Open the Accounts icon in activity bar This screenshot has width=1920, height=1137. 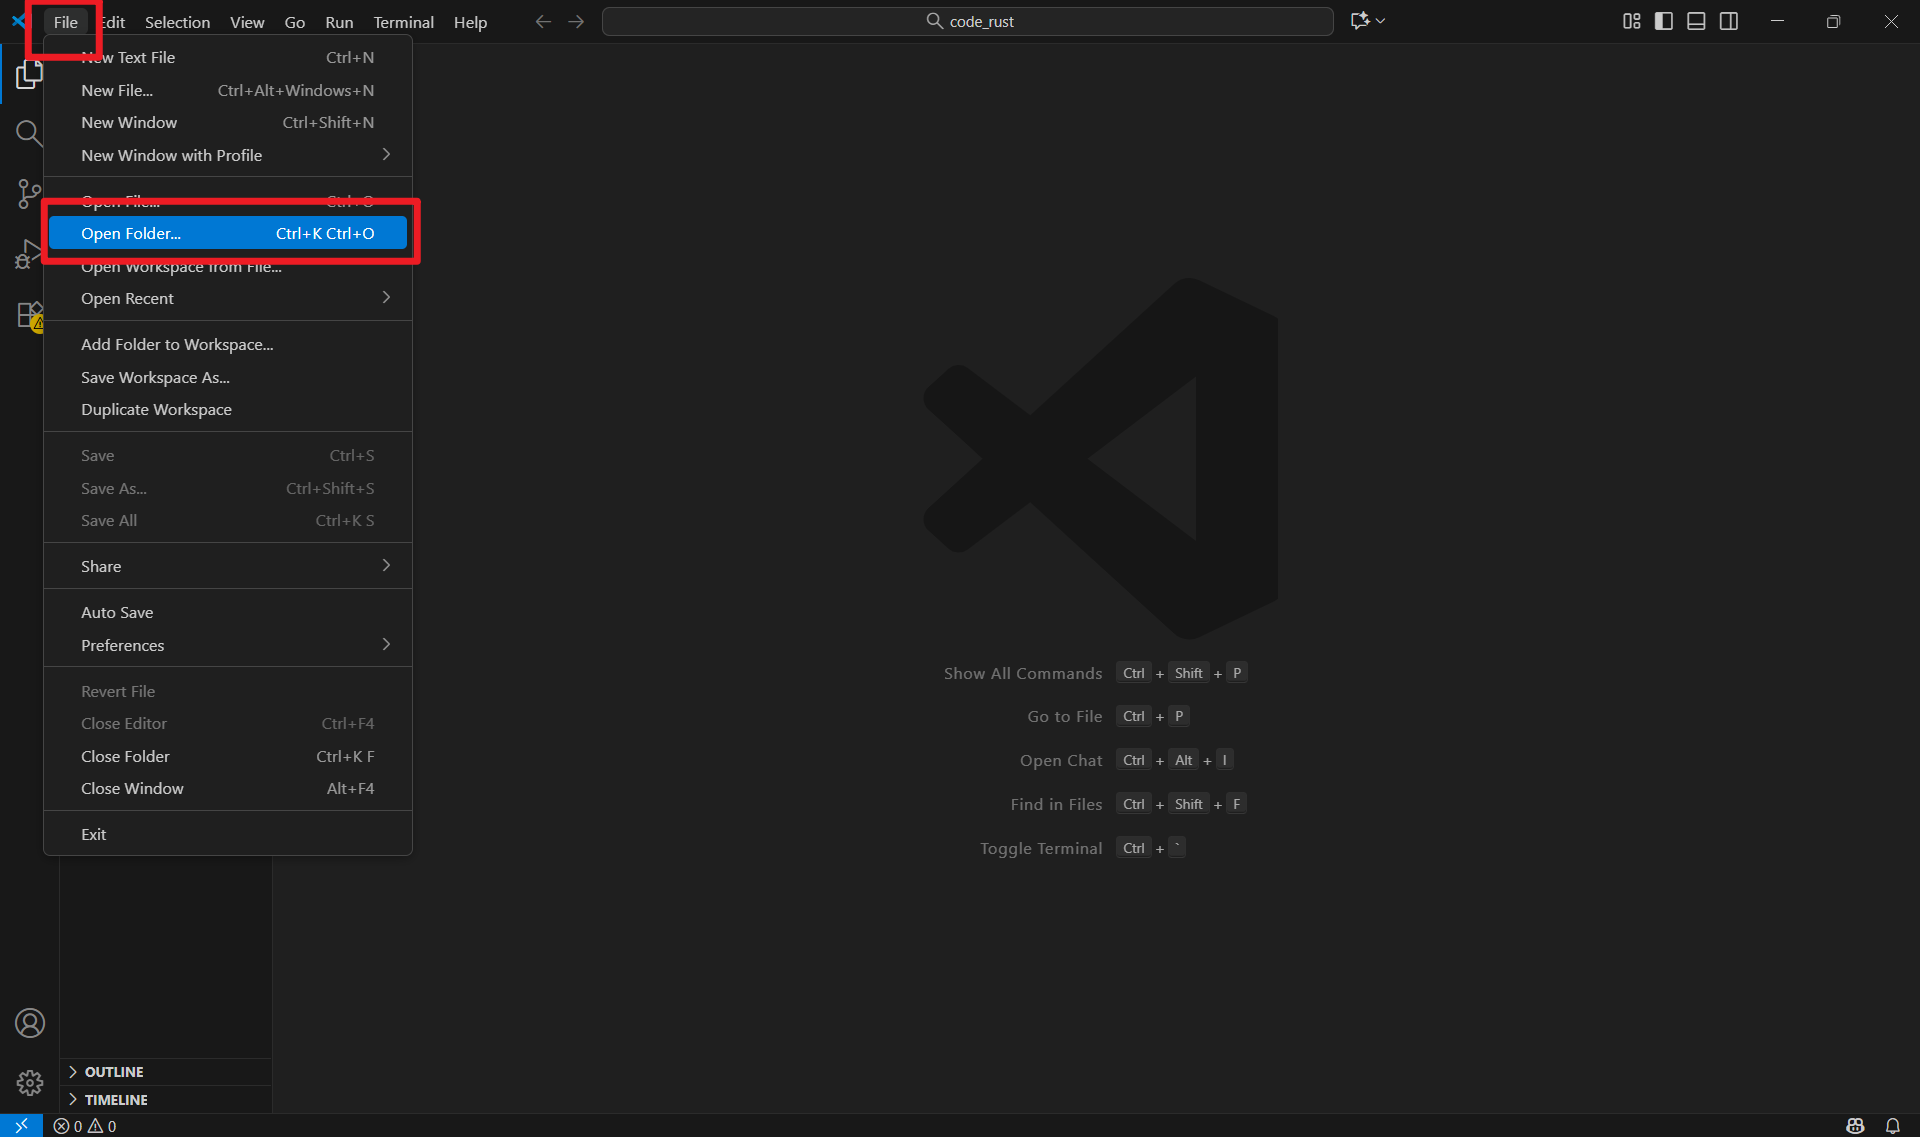(29, 1023)
